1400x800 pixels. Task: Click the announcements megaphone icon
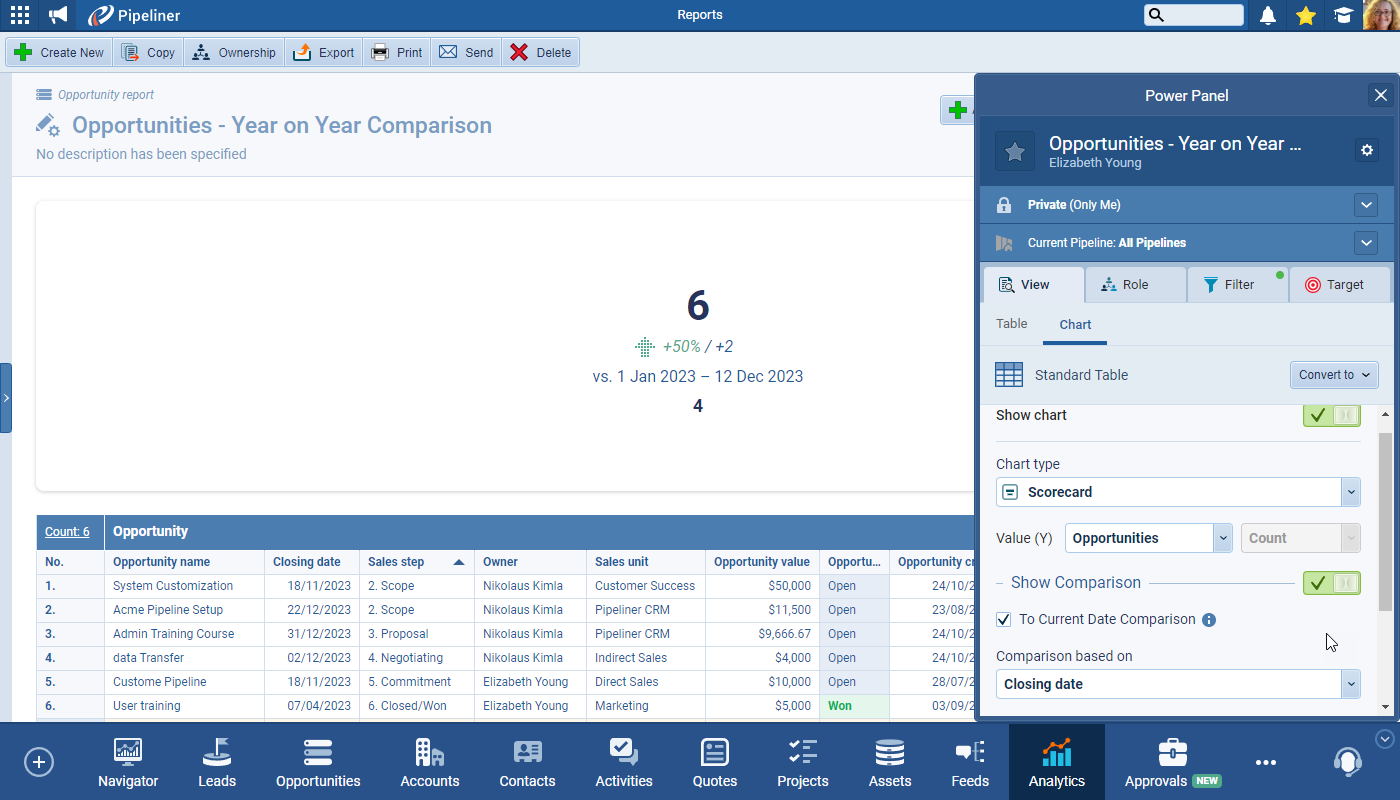[59, 15]
